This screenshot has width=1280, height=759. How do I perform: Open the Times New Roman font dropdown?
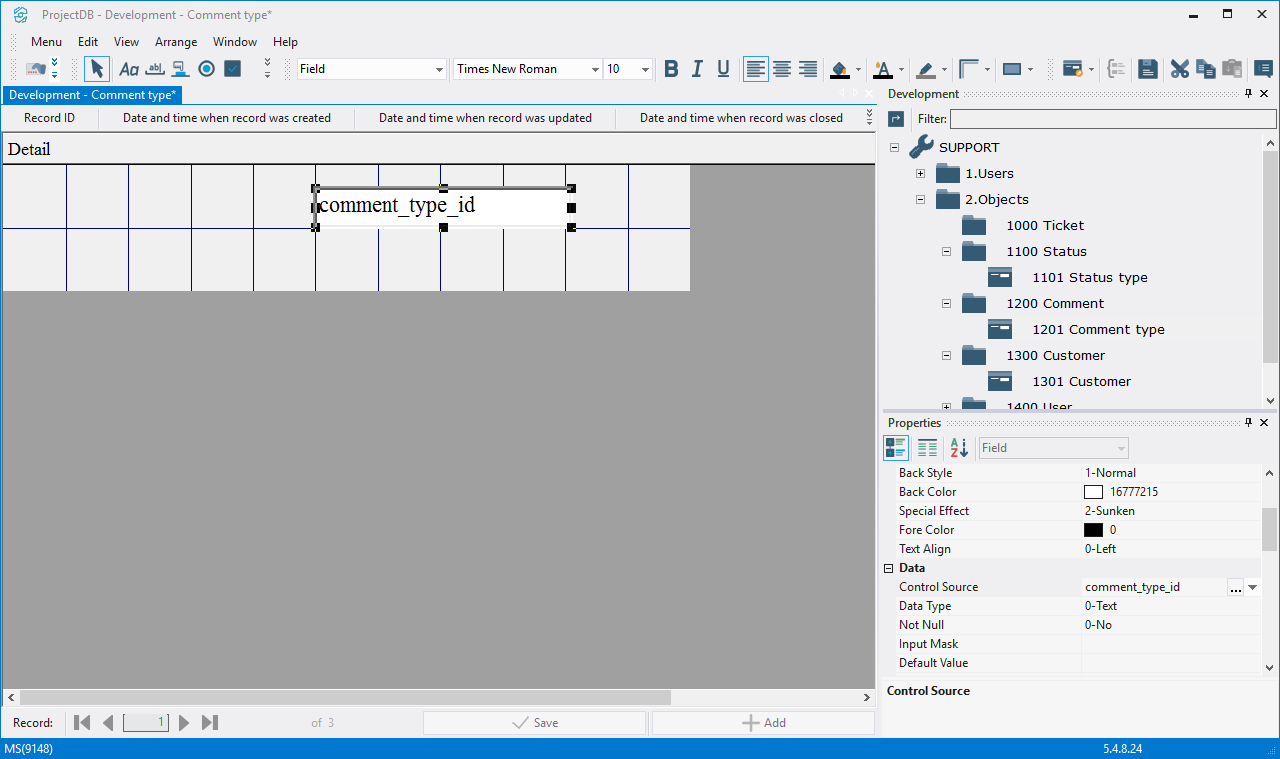(x=595, y=69)
